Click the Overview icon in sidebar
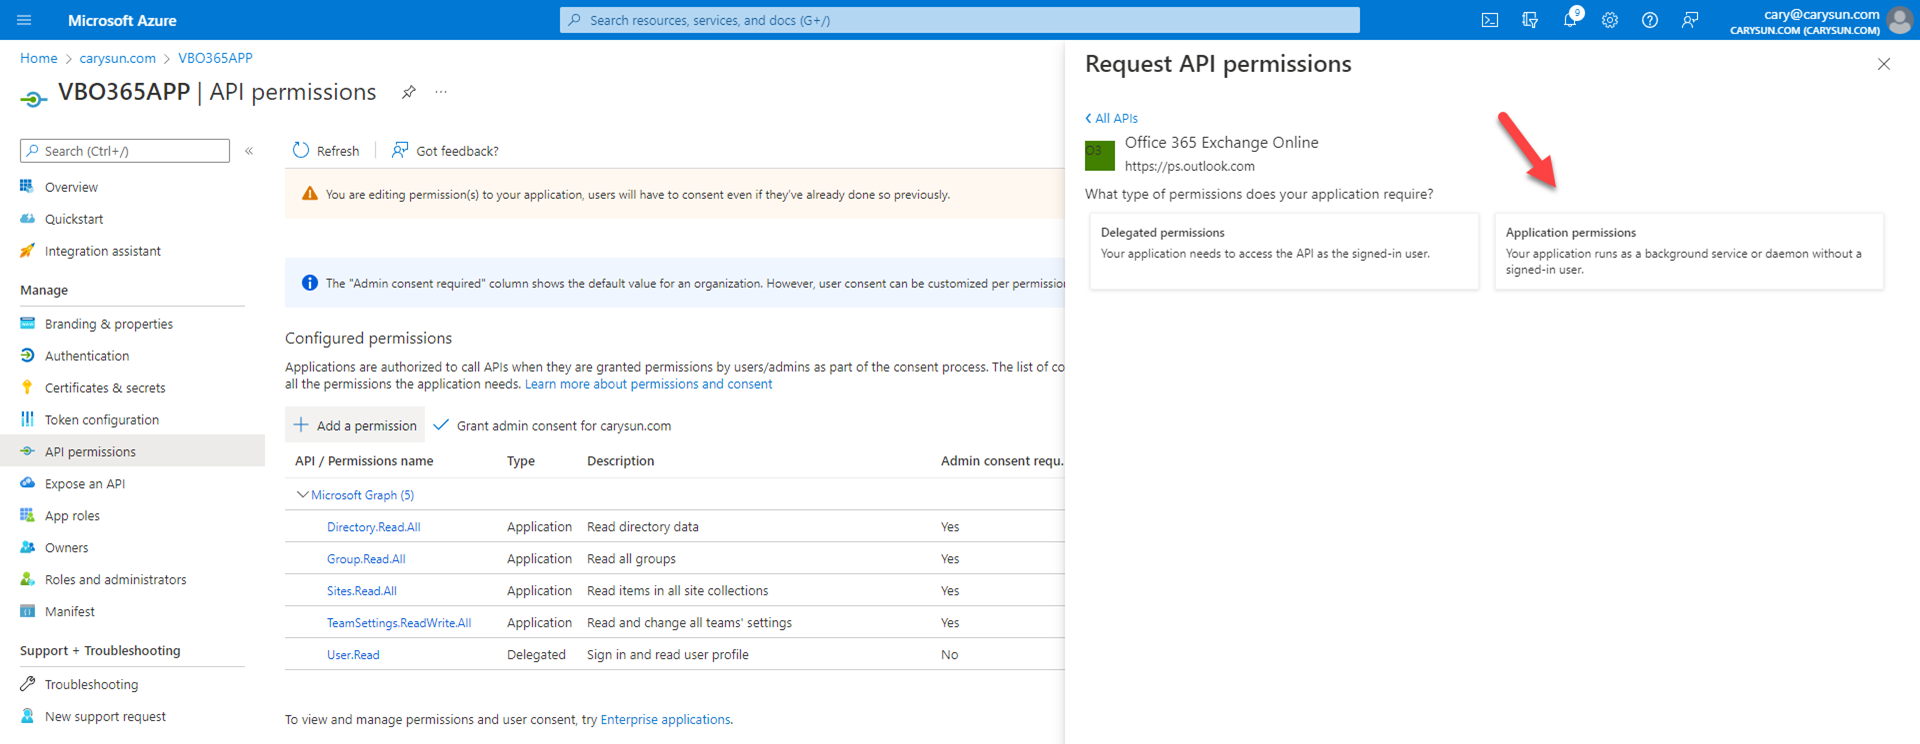Image resolution: width=1920 pixels, height=744 pixels. (27, 186)
